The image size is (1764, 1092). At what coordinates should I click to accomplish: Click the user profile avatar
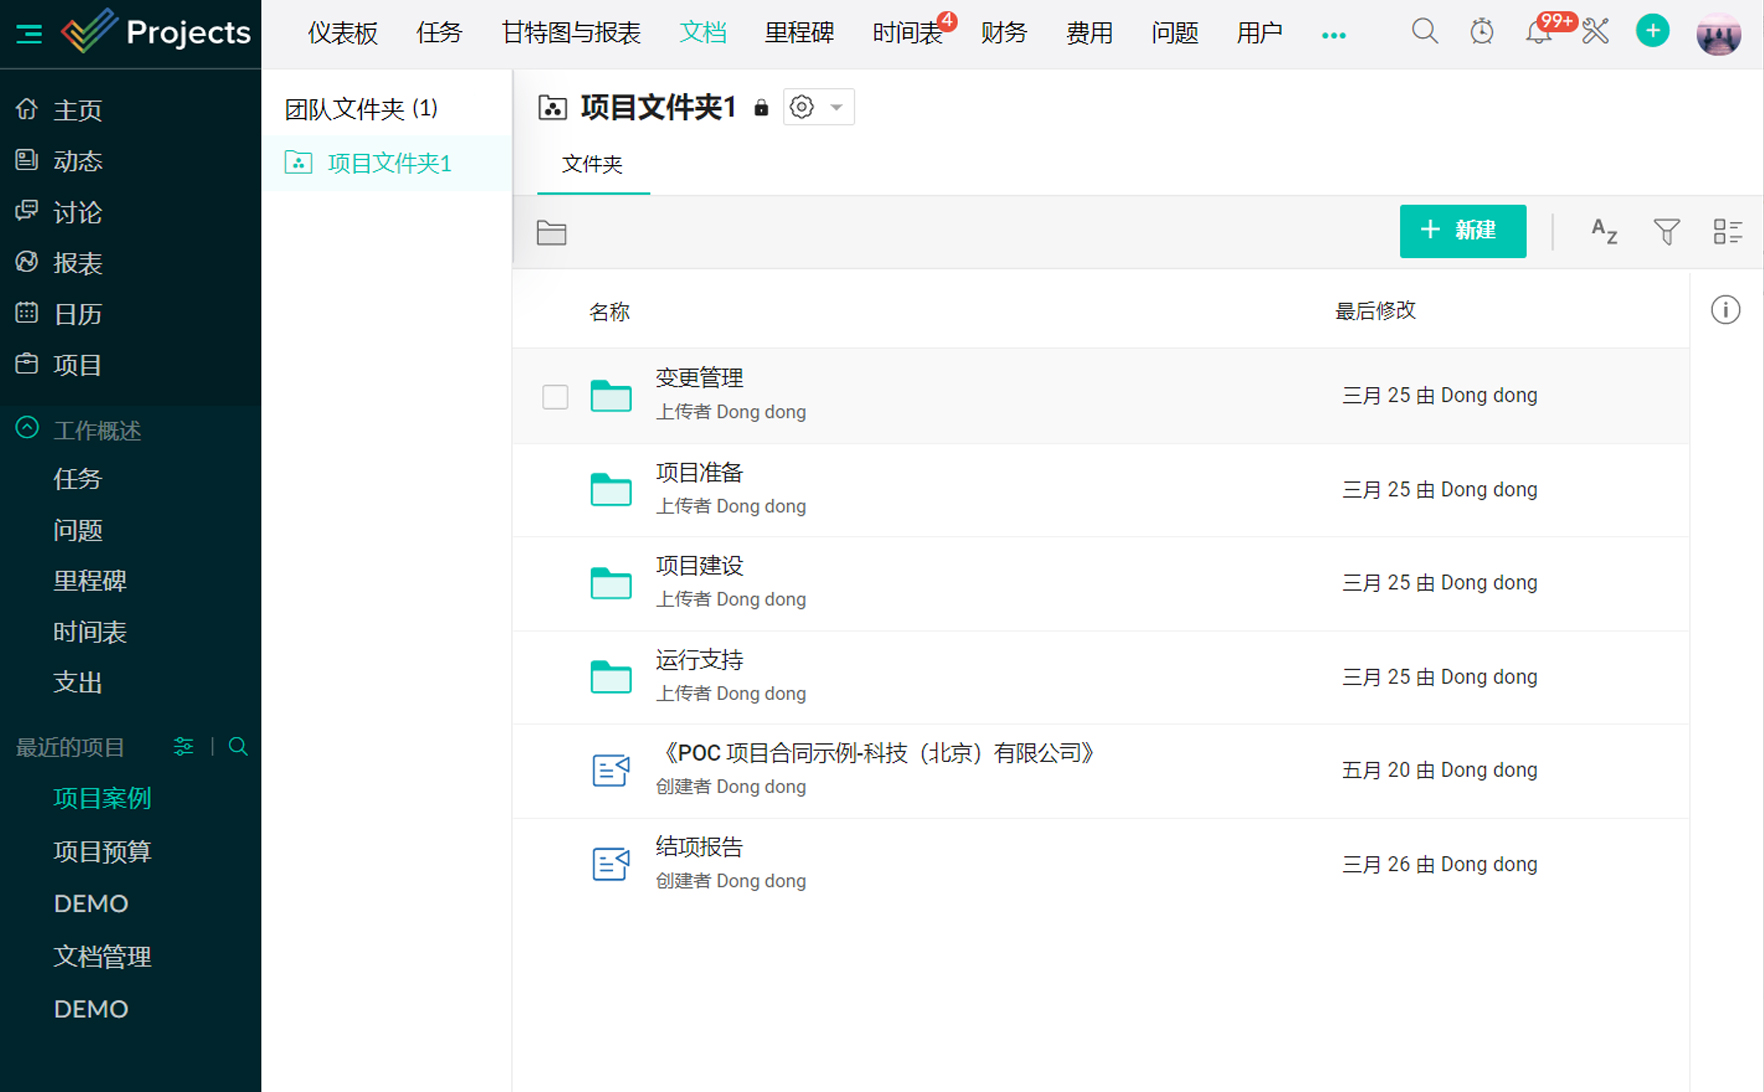(1718, 35)
